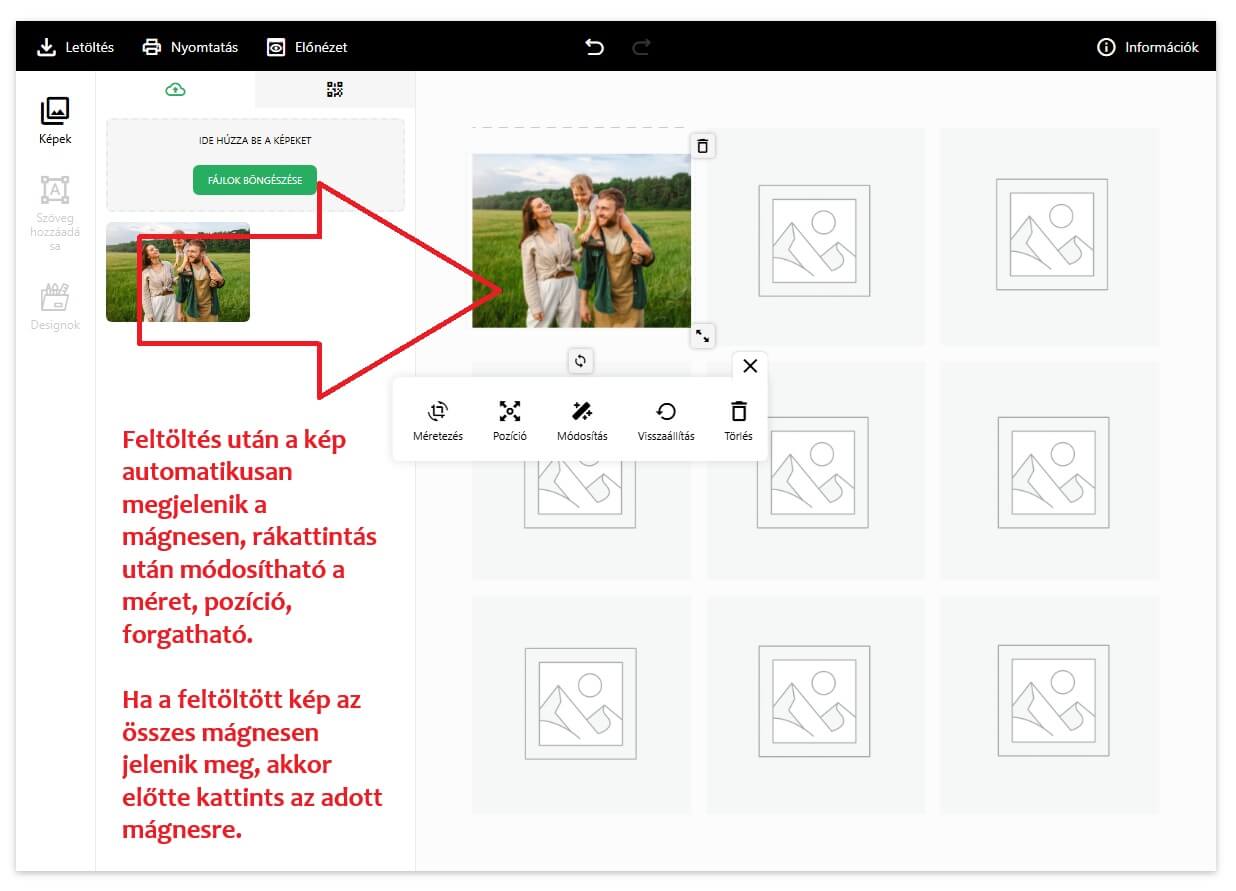
Task: Switch to the cloud upload tab
Action: coord(176,90)
